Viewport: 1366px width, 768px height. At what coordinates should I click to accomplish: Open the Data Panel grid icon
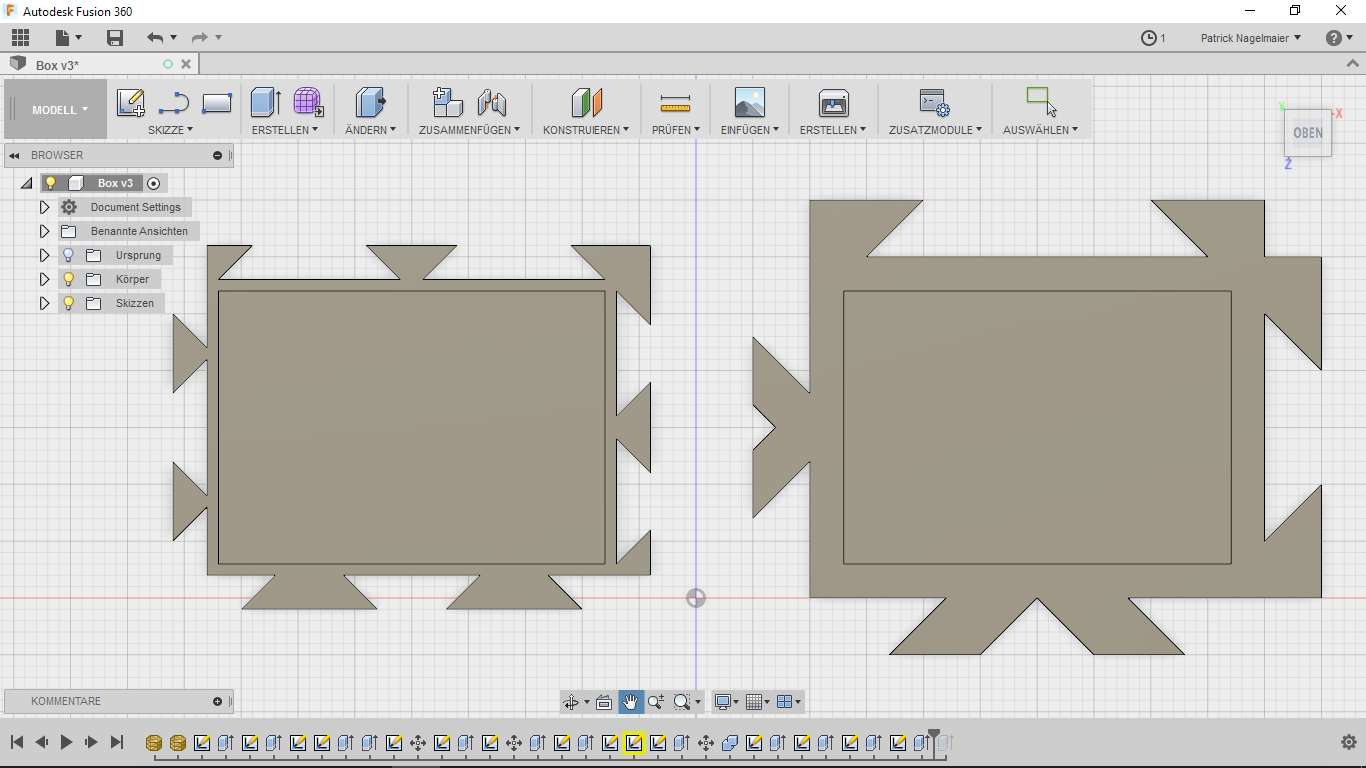click(x=20, y=36)
